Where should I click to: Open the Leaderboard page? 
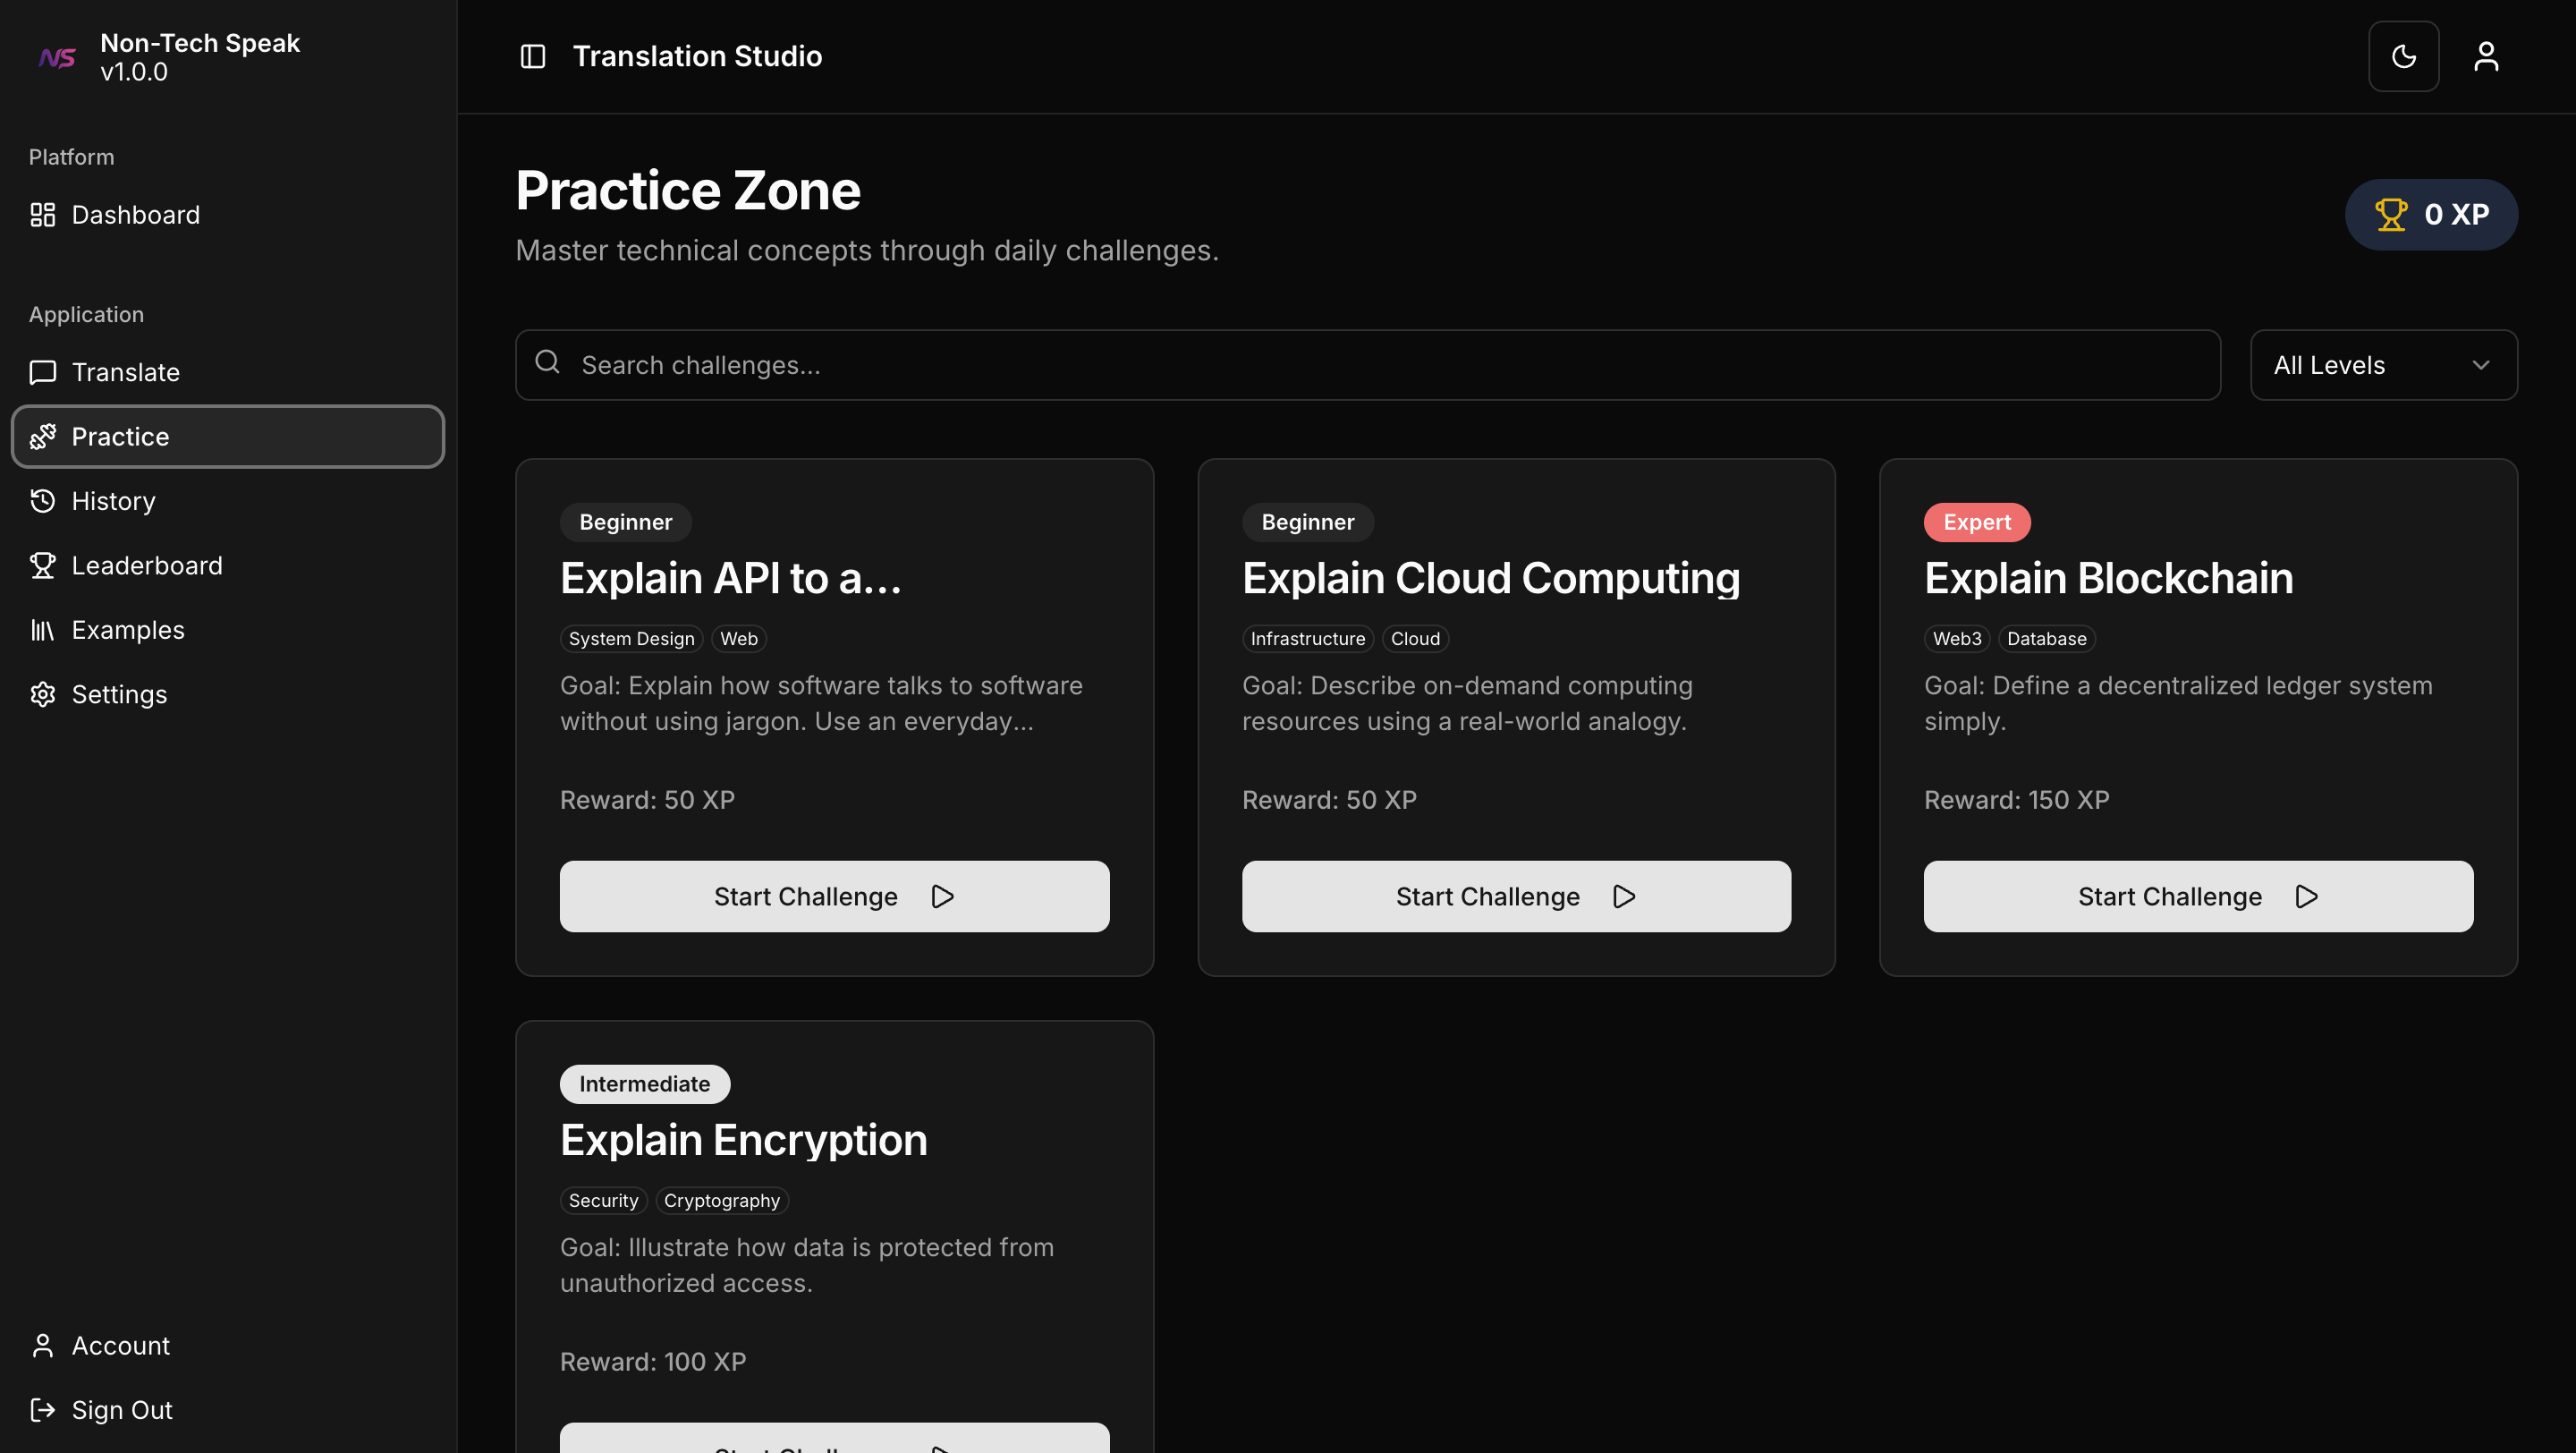(x=146, y=565)
